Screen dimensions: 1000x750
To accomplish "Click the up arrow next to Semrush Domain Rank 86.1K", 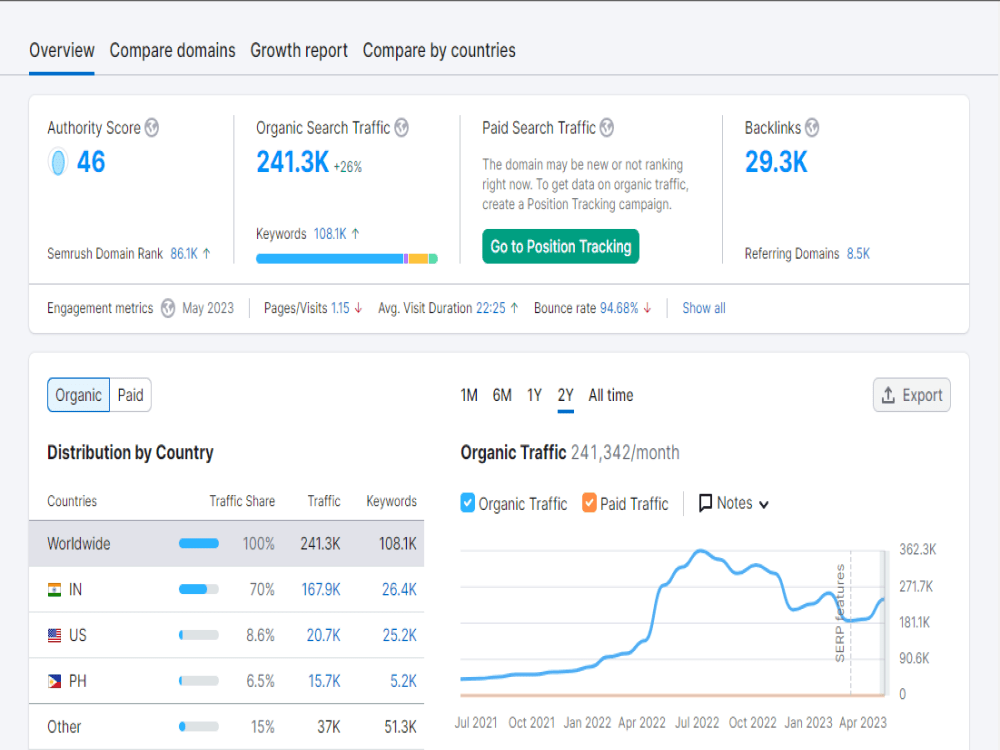I will (x=207, y=254).
